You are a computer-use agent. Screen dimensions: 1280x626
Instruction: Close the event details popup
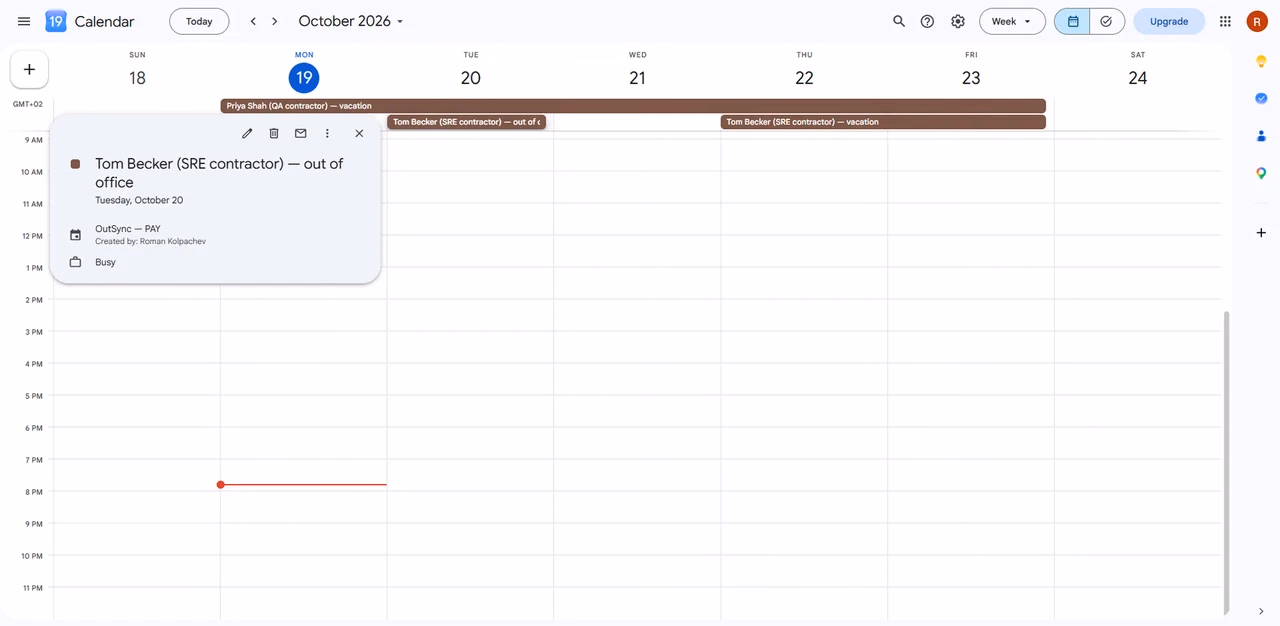click(359, 133)
